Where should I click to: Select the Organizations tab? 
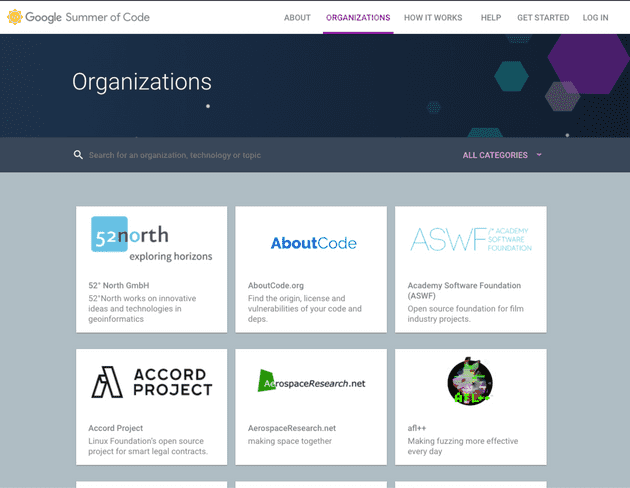(x=357, y=18)
